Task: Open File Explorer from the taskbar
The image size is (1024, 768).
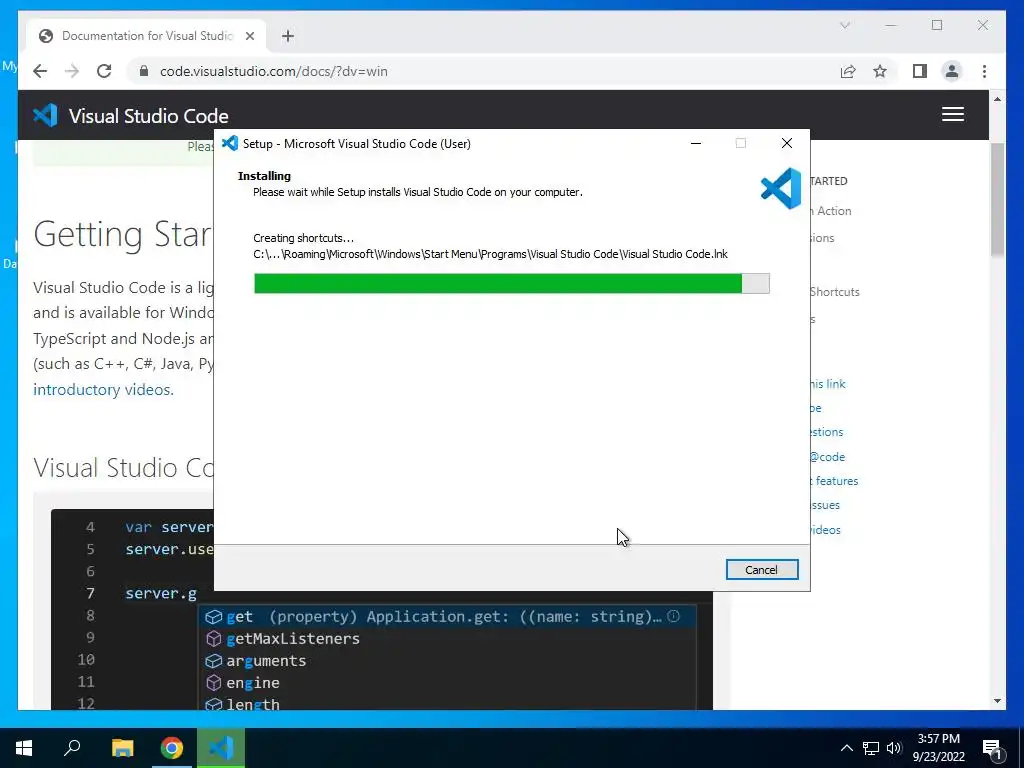Action: (x=122, y=748)
